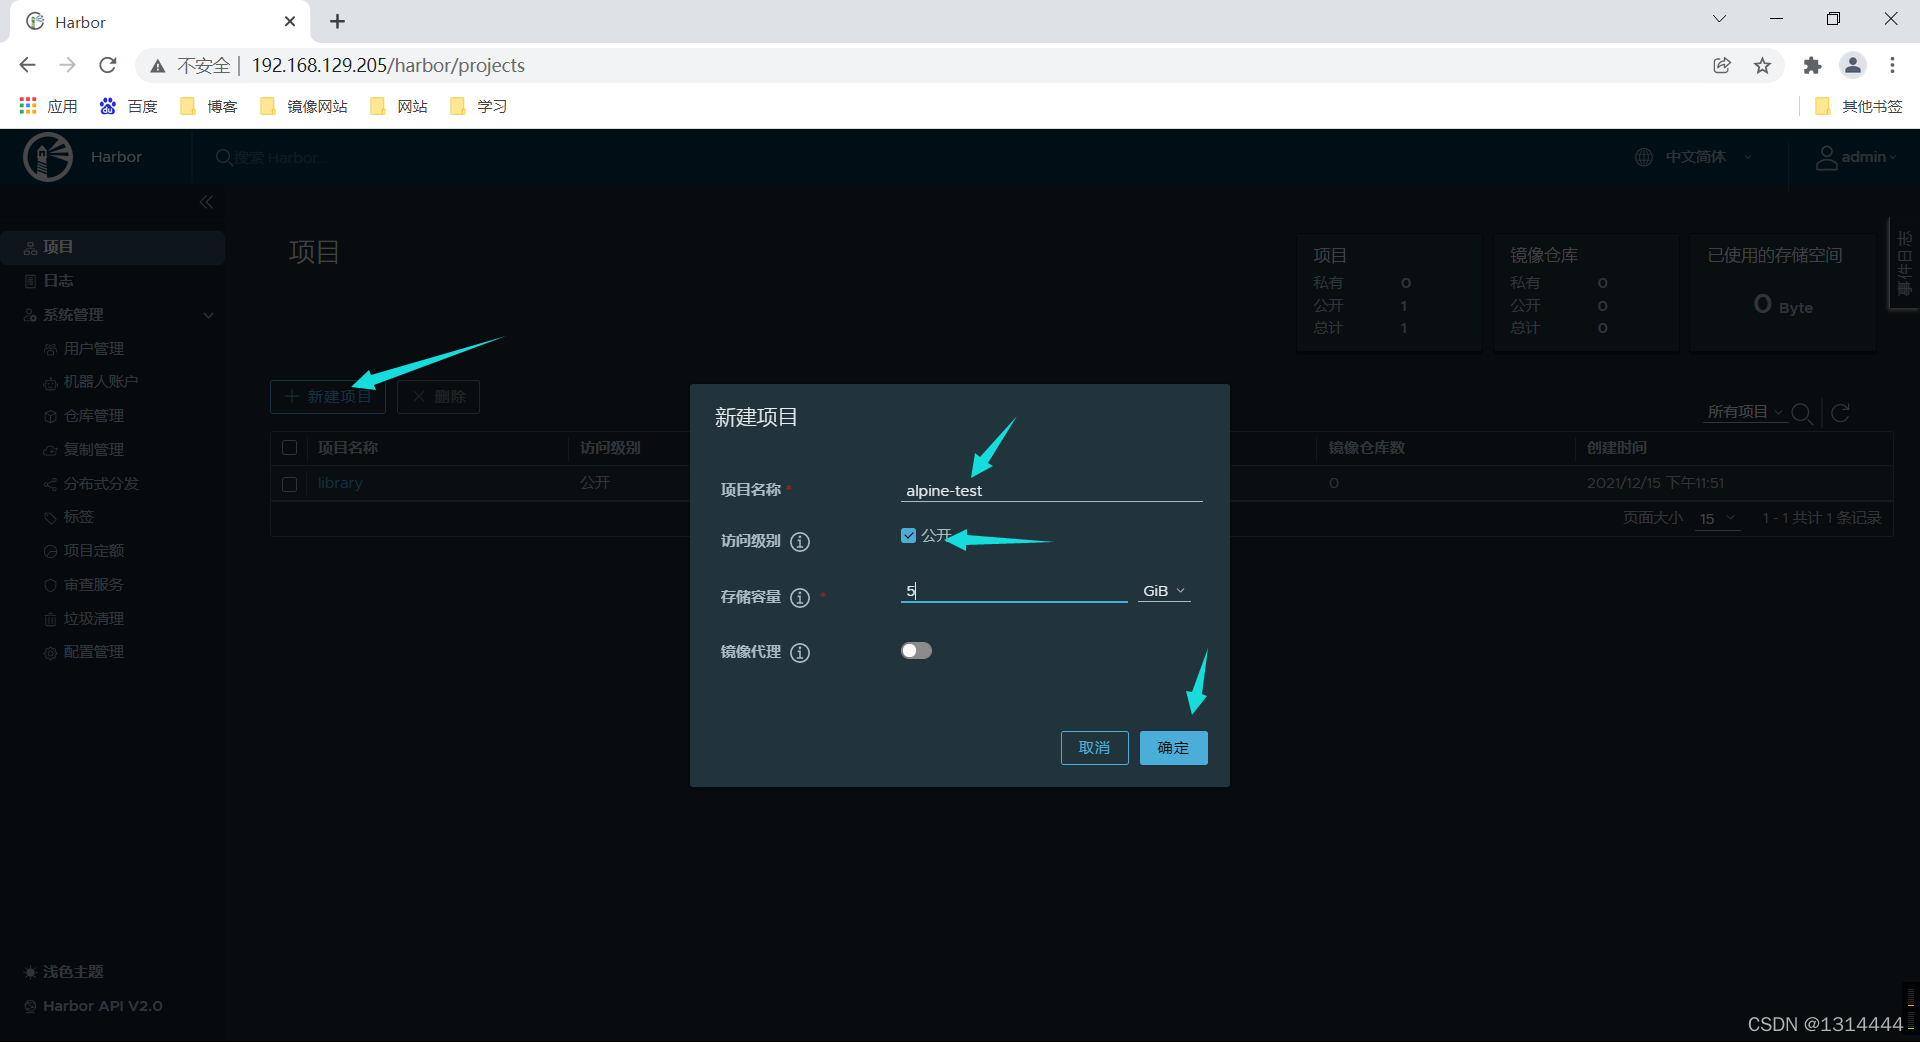Click the 新建项目 button
This screenshot has width=1920, height=1042.
[328, 397]
